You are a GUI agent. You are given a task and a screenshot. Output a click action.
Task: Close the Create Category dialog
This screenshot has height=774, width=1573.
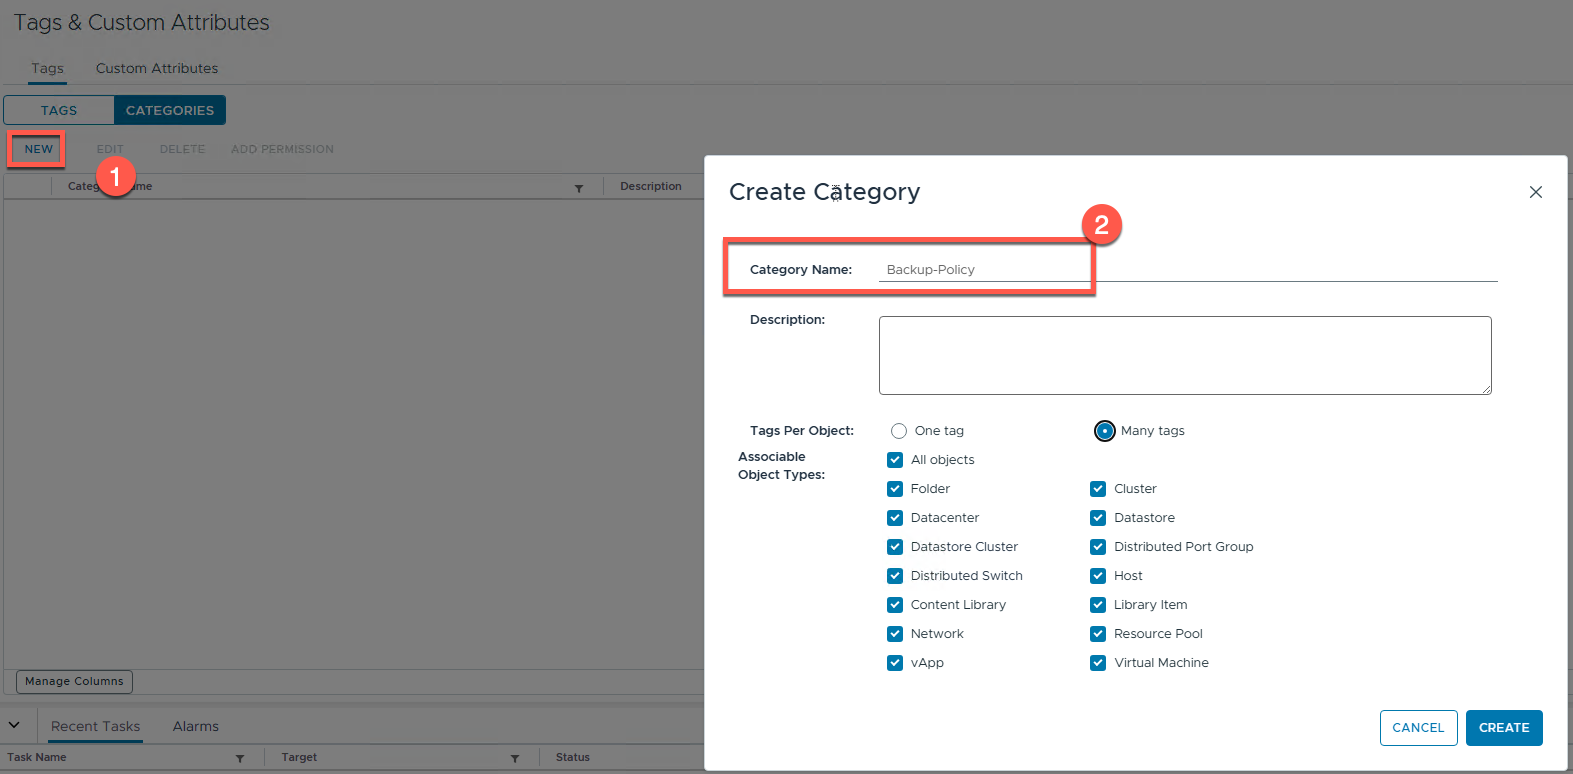(1535, 192)
